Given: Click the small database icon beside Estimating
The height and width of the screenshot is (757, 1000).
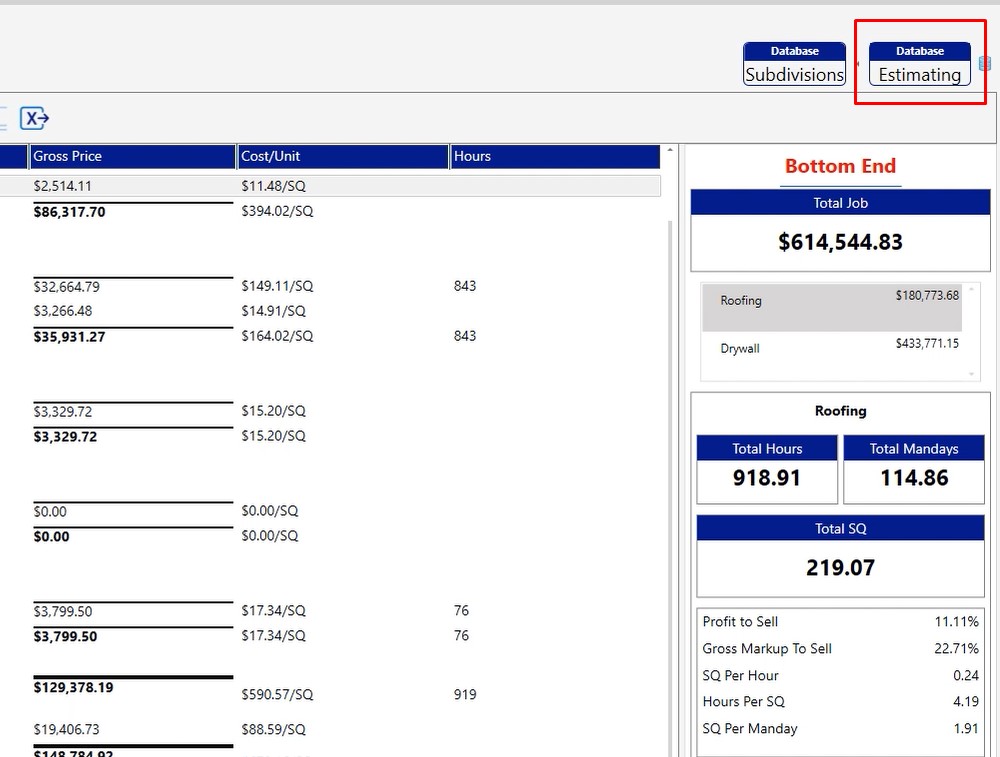Looking at the screenshot, I should pos(985,63).
